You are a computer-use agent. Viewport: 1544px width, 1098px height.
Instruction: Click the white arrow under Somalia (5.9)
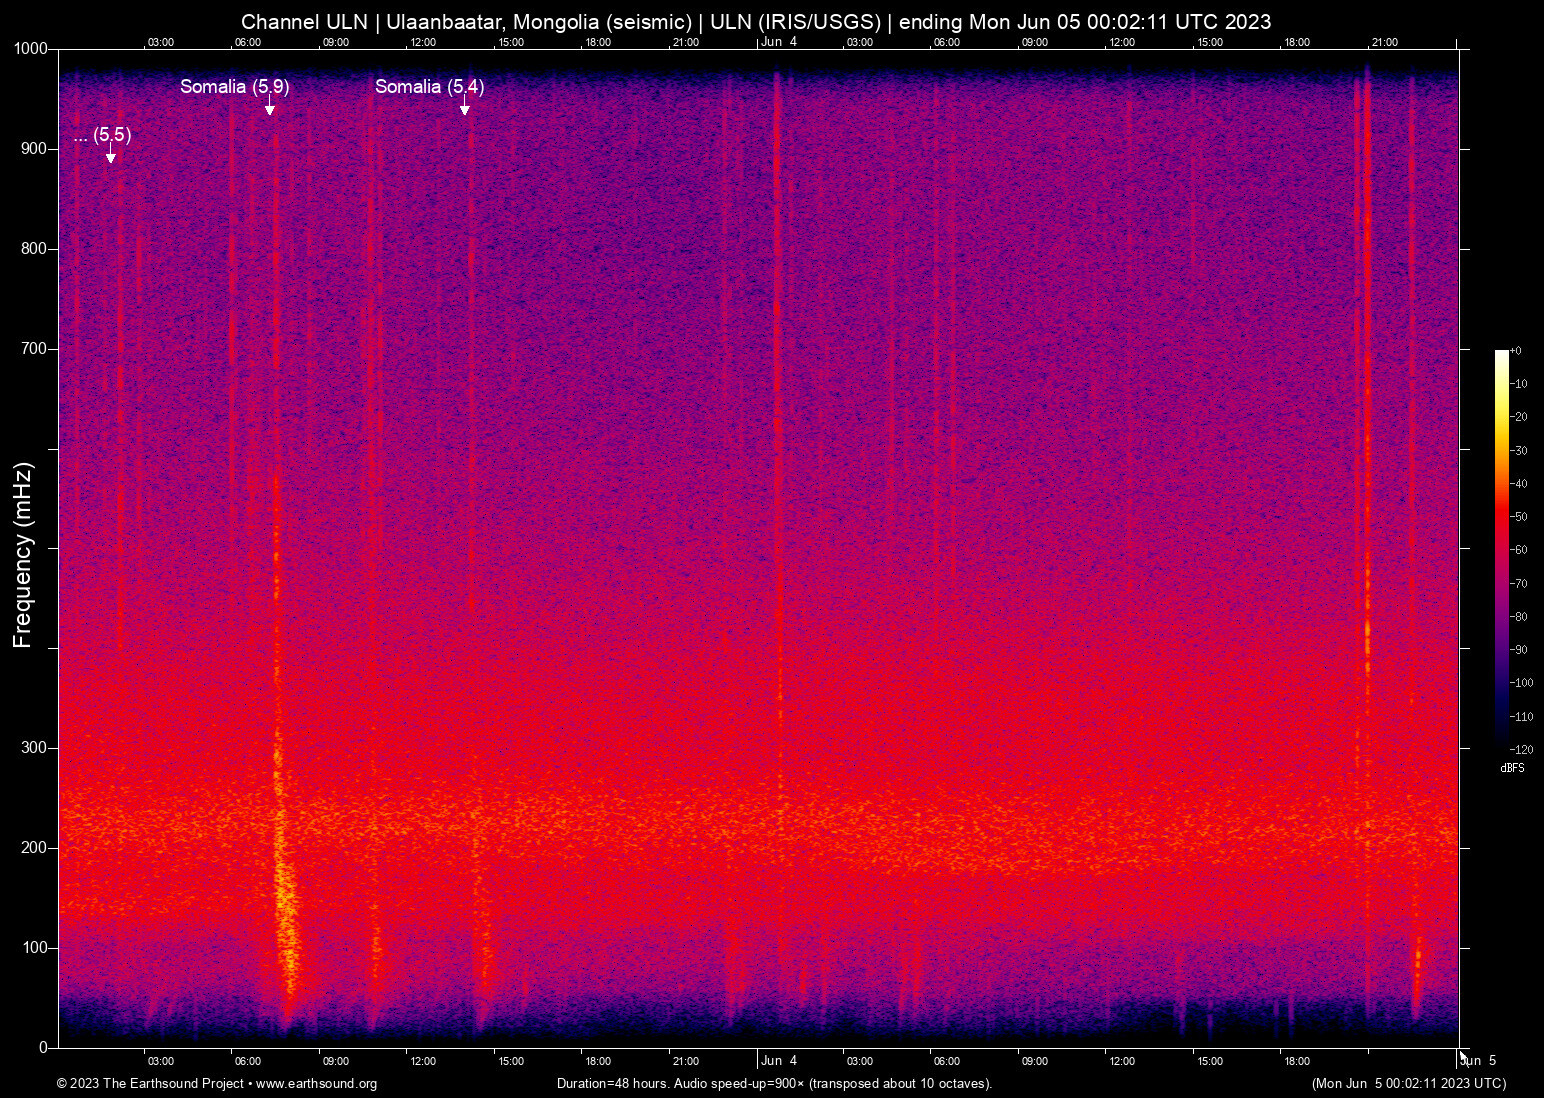click(271, 107)
